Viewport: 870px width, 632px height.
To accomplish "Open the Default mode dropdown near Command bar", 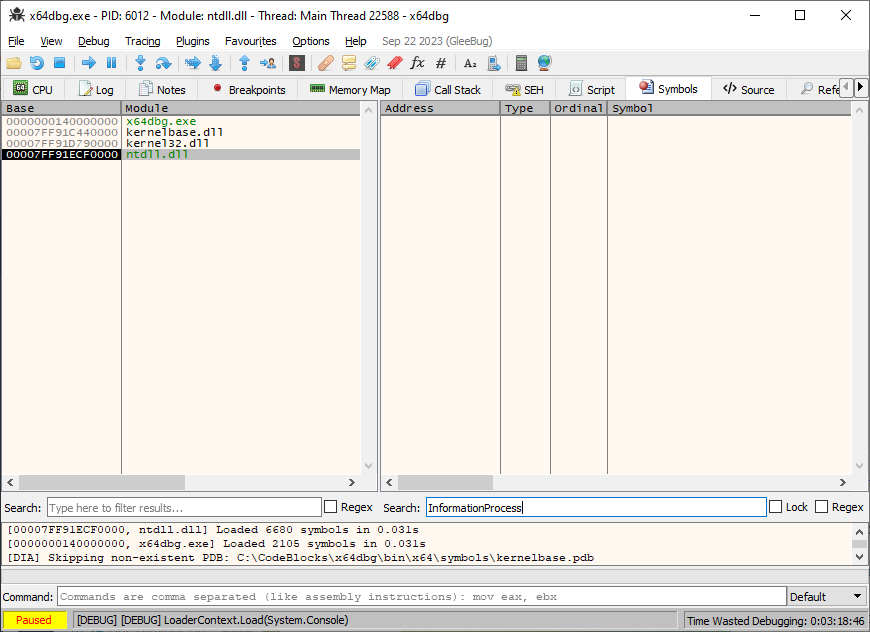I will pos(825,596).
